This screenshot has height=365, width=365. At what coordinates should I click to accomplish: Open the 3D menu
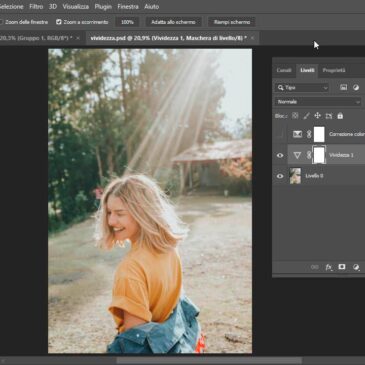click(53, 7)
